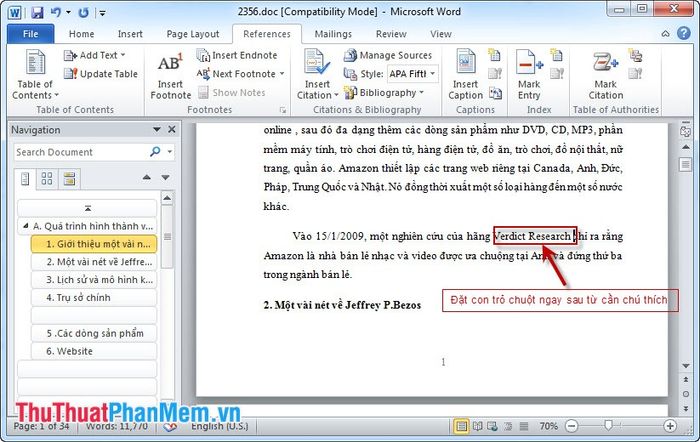Select heading 6. Website
This screenshot has height=442, width=700.
click(94, 351)
